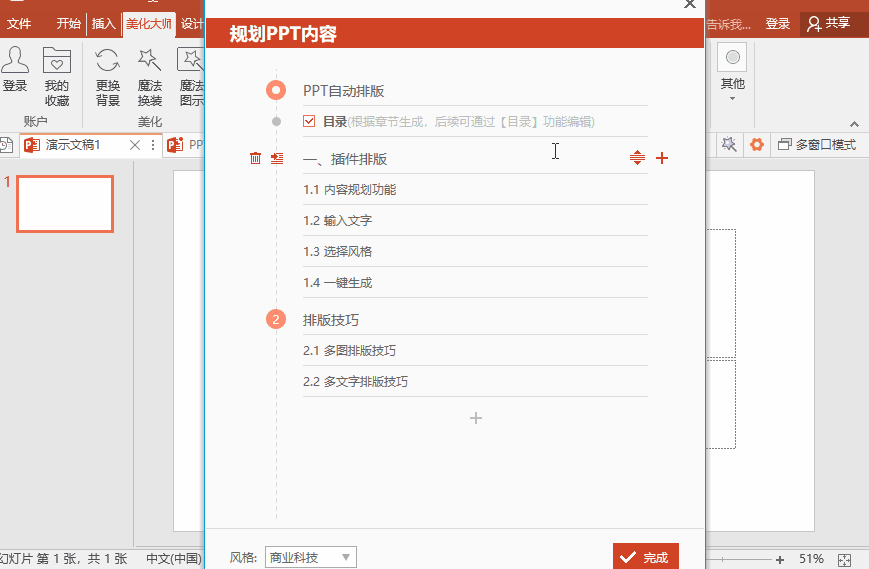Edit the 排版技巧 chapter title
This screenshot has height=569, width=869.
coord(475,320)
